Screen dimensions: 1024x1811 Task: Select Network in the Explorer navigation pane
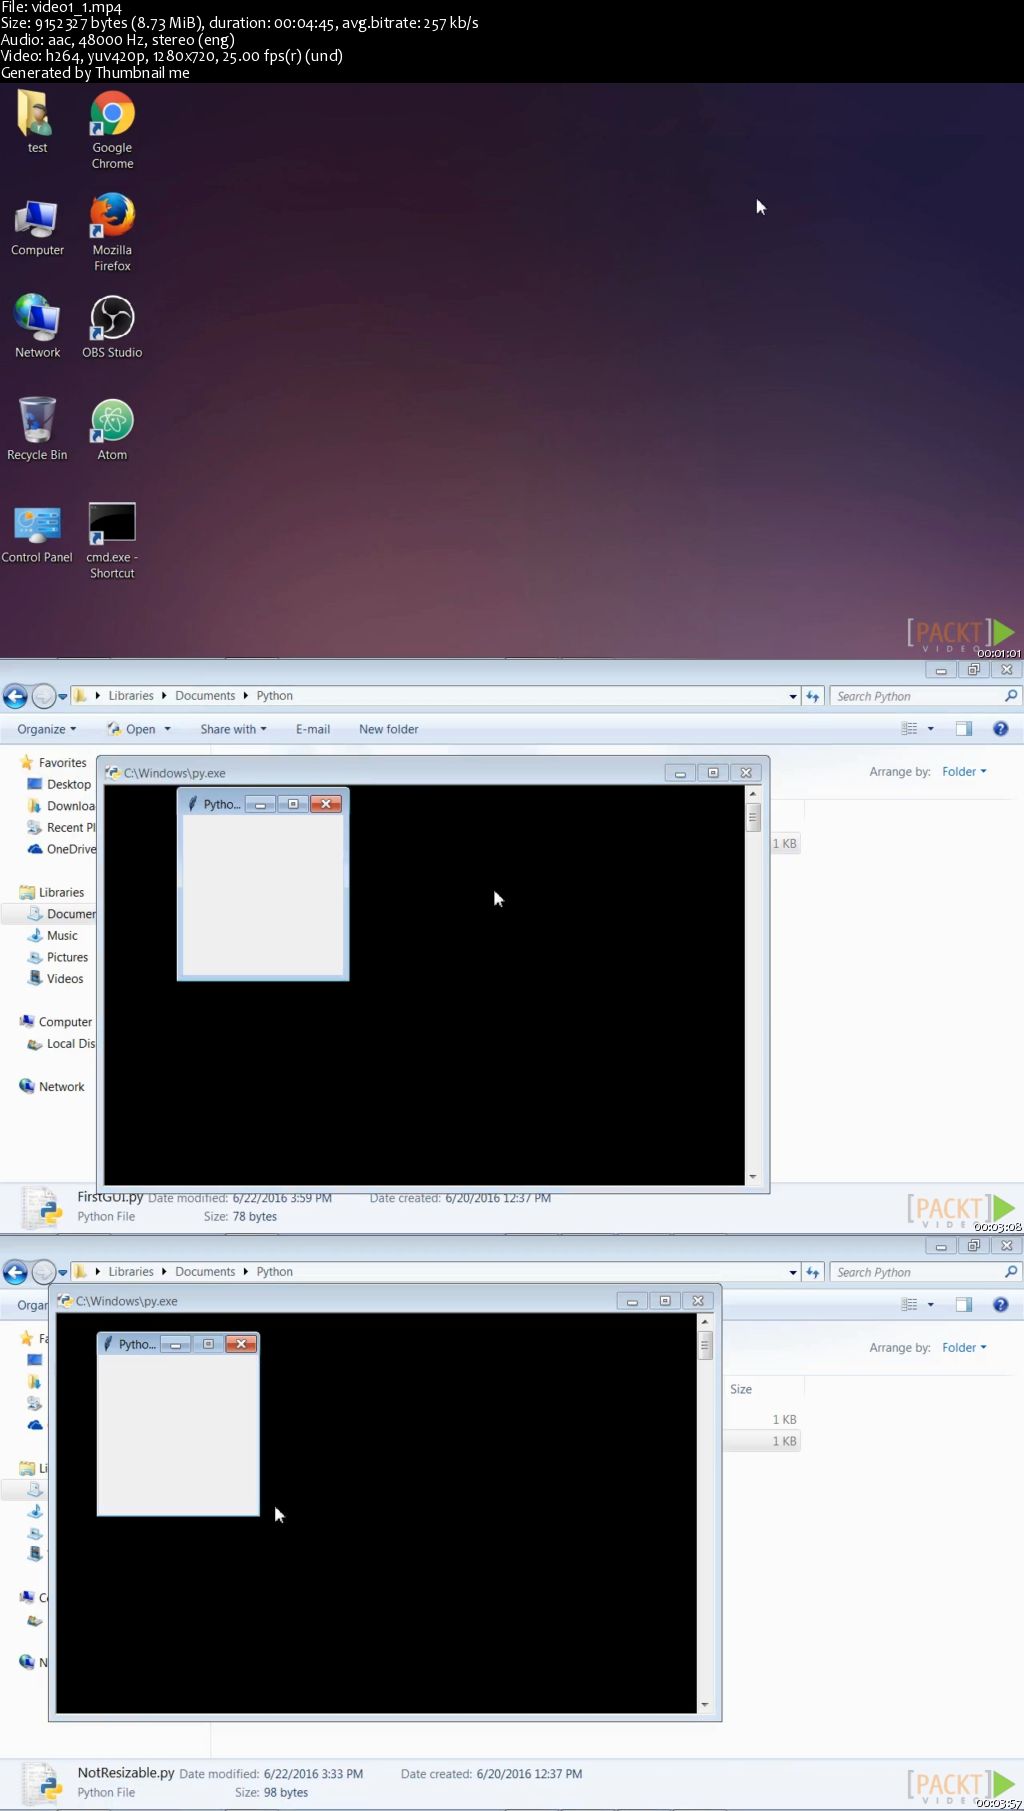coord(52,1087)
